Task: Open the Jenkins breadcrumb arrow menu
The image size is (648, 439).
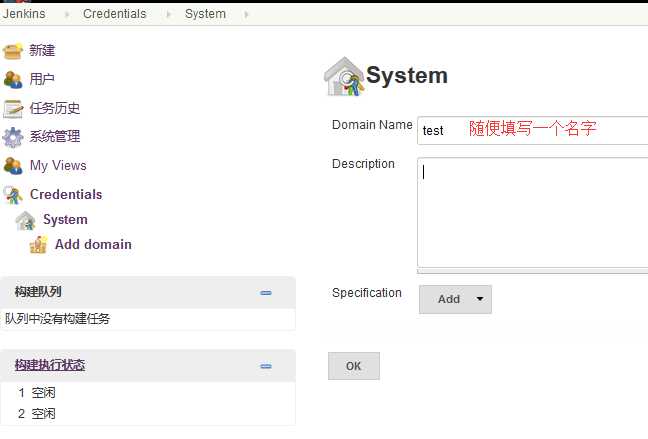Action: pyautogui.click(x=67, y=14)
